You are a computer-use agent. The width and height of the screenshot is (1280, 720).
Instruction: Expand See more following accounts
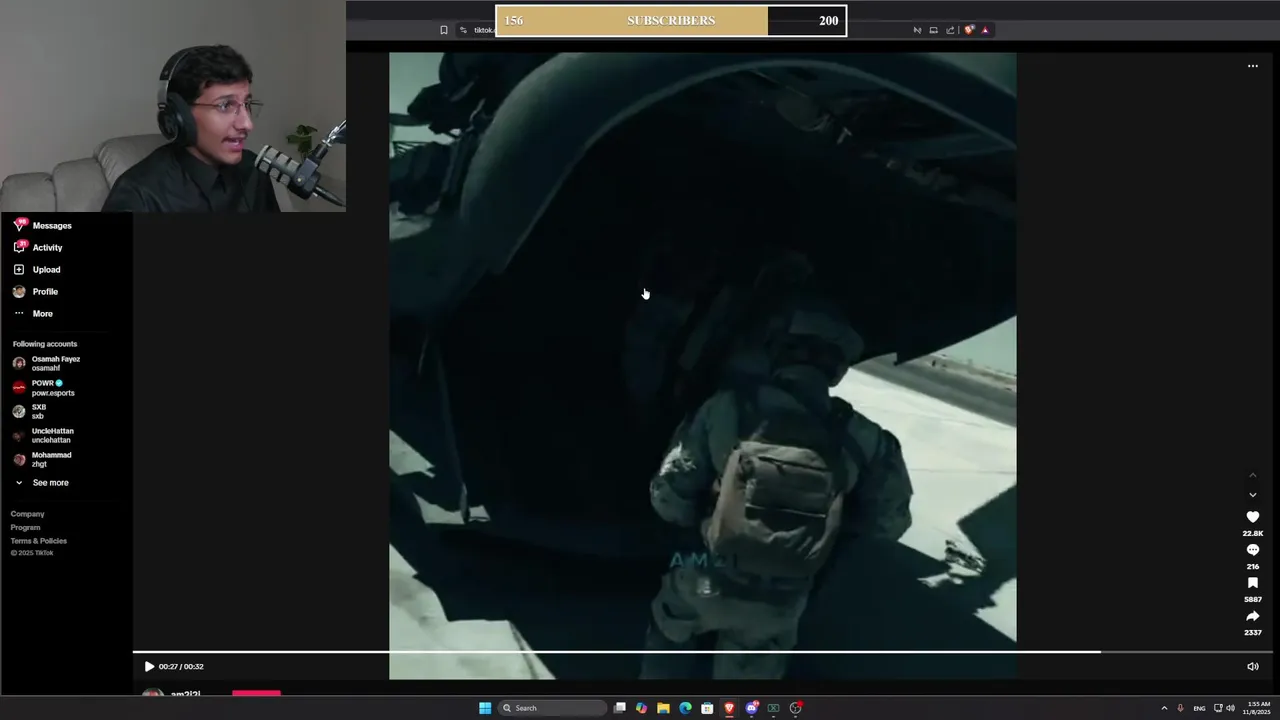(x=41, y=483)
